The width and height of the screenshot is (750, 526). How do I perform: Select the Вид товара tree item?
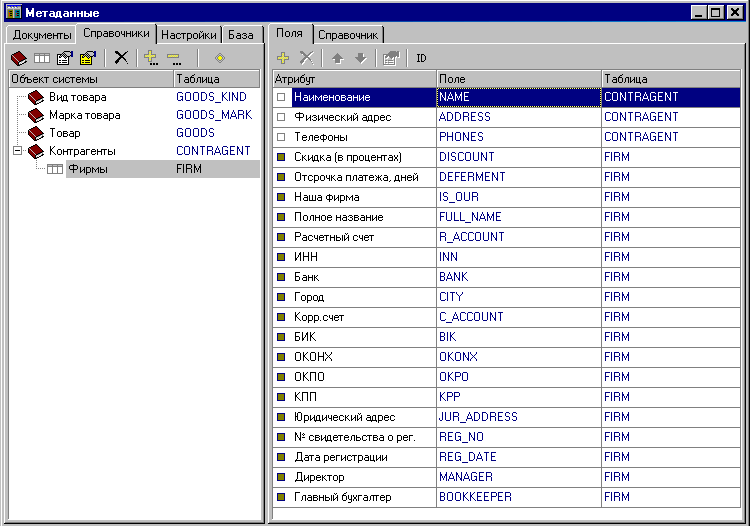(x=77, y=97)
